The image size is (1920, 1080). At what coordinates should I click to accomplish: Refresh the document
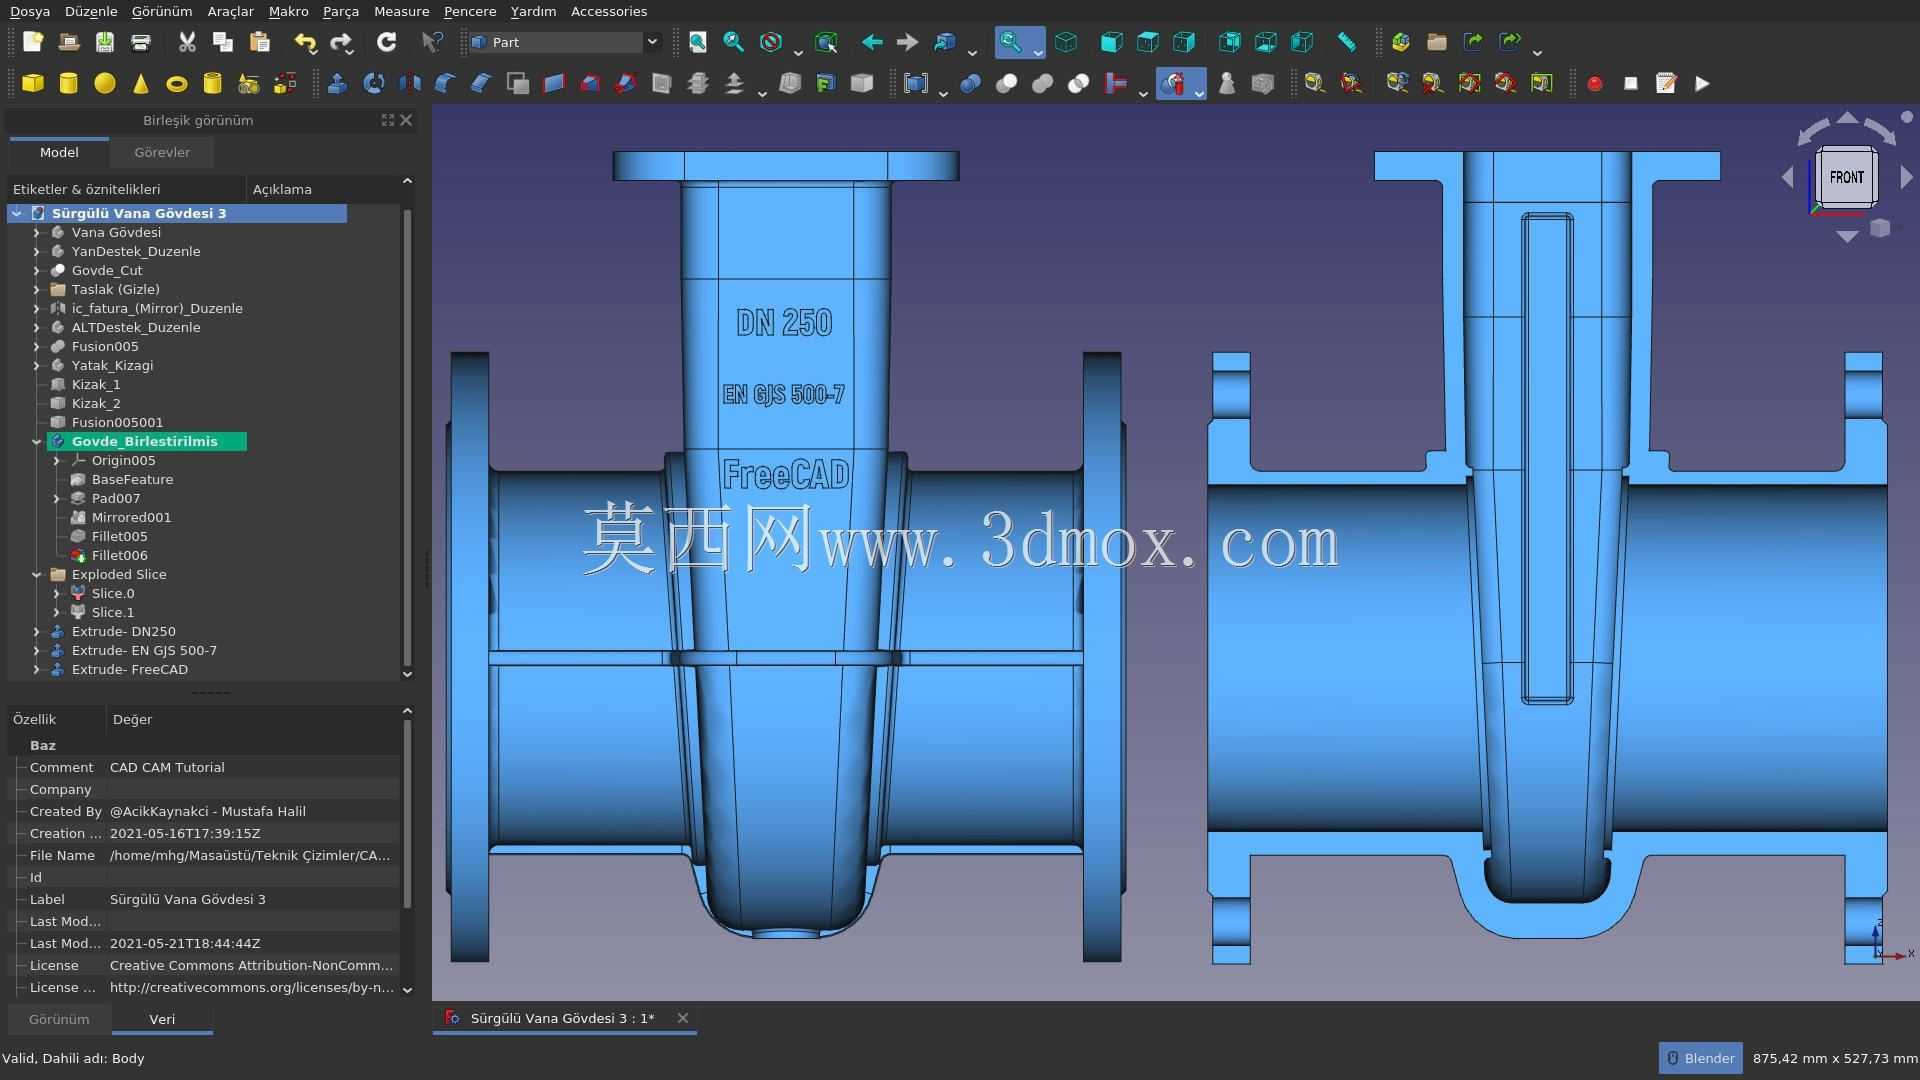[x=387, y=42]
